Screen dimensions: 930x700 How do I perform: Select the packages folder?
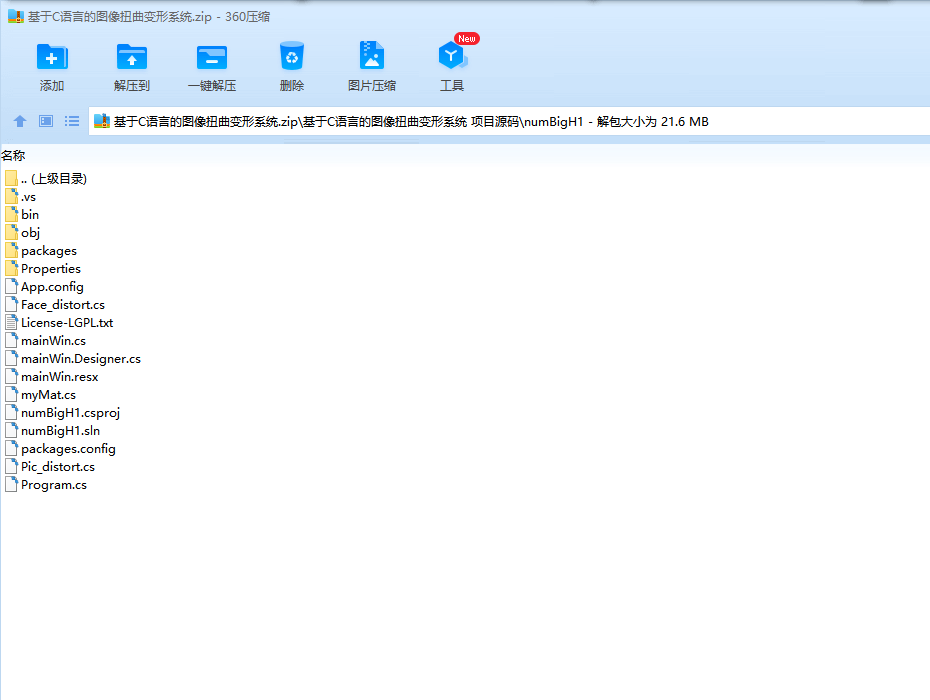click(x=41, y=251)
